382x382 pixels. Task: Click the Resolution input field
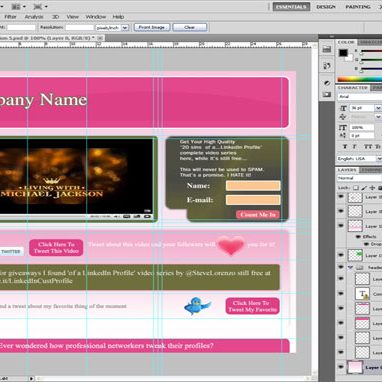click(x=79, y=28)
